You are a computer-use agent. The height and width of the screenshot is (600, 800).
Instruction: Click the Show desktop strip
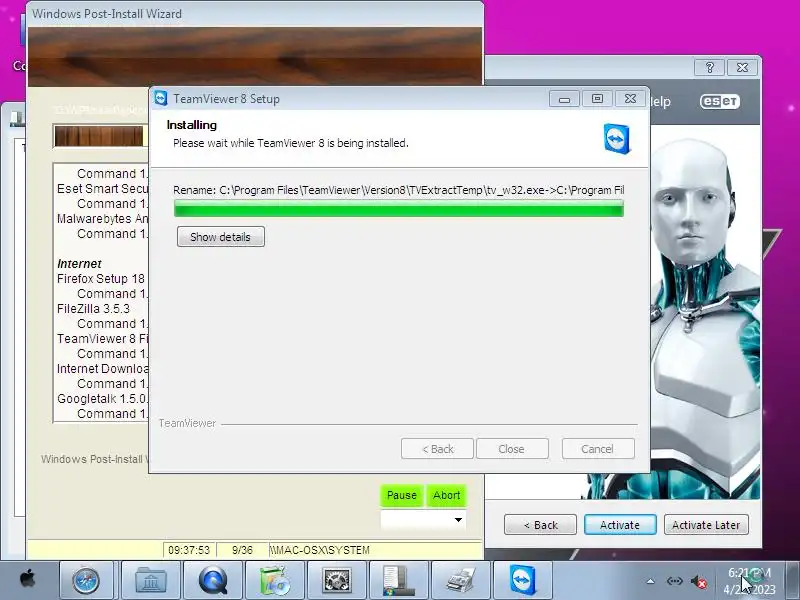pyautogui.click(x=792, y=580)
